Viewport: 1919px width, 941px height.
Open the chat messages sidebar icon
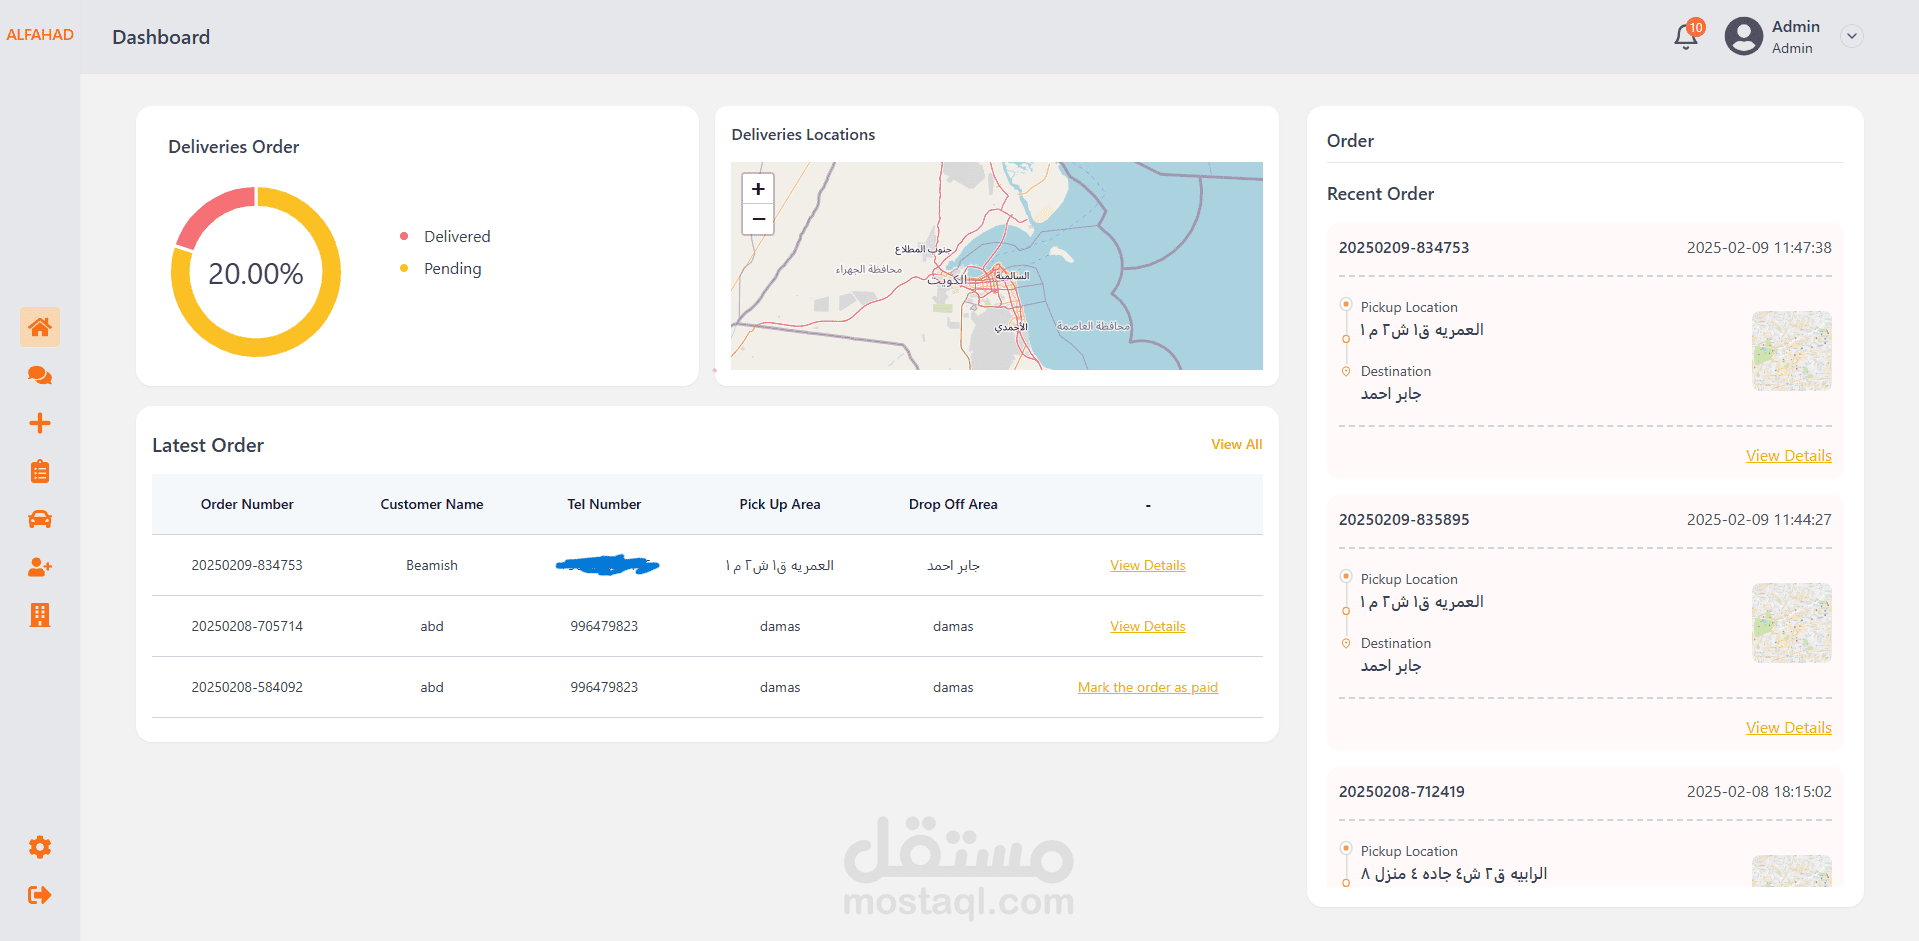[40, 375]
